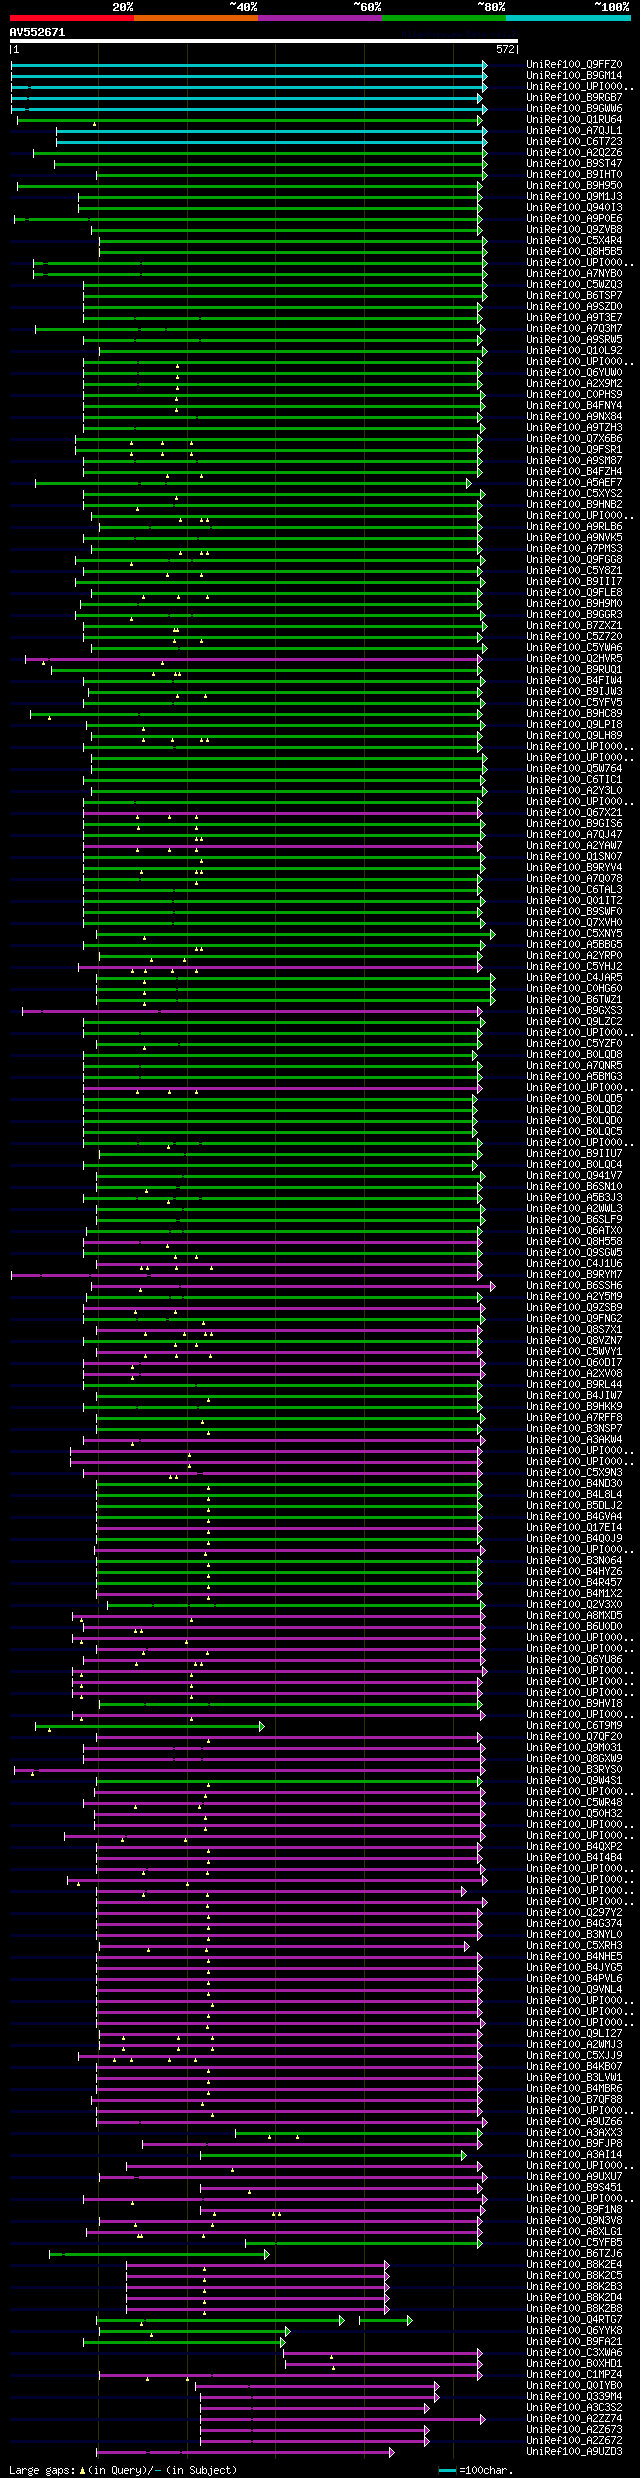Select the UniRef100_B9S451 label
640x2478 pixels.
[574, 2188]
